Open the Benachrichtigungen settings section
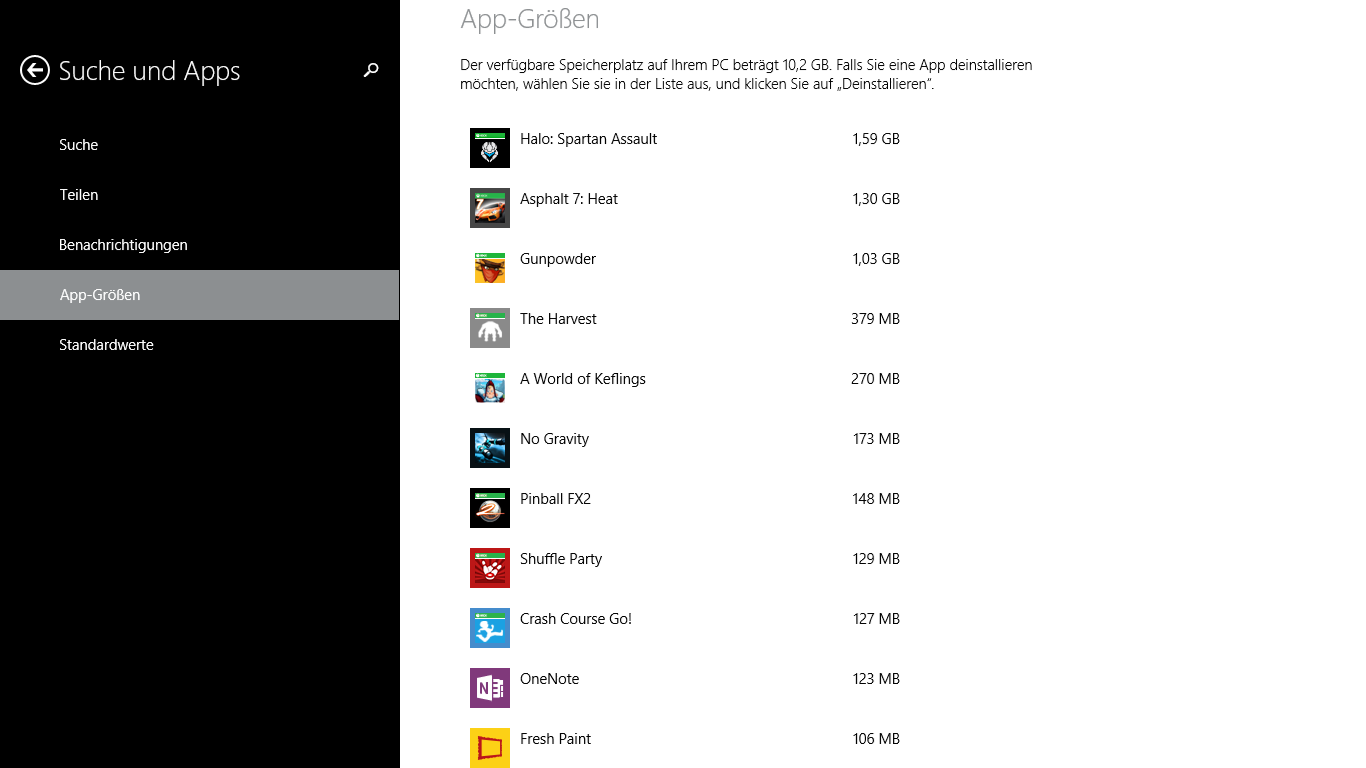Image resolution: width=1366 pixels, height=768 pixels. pyautogui.click(x=200, y=245)
